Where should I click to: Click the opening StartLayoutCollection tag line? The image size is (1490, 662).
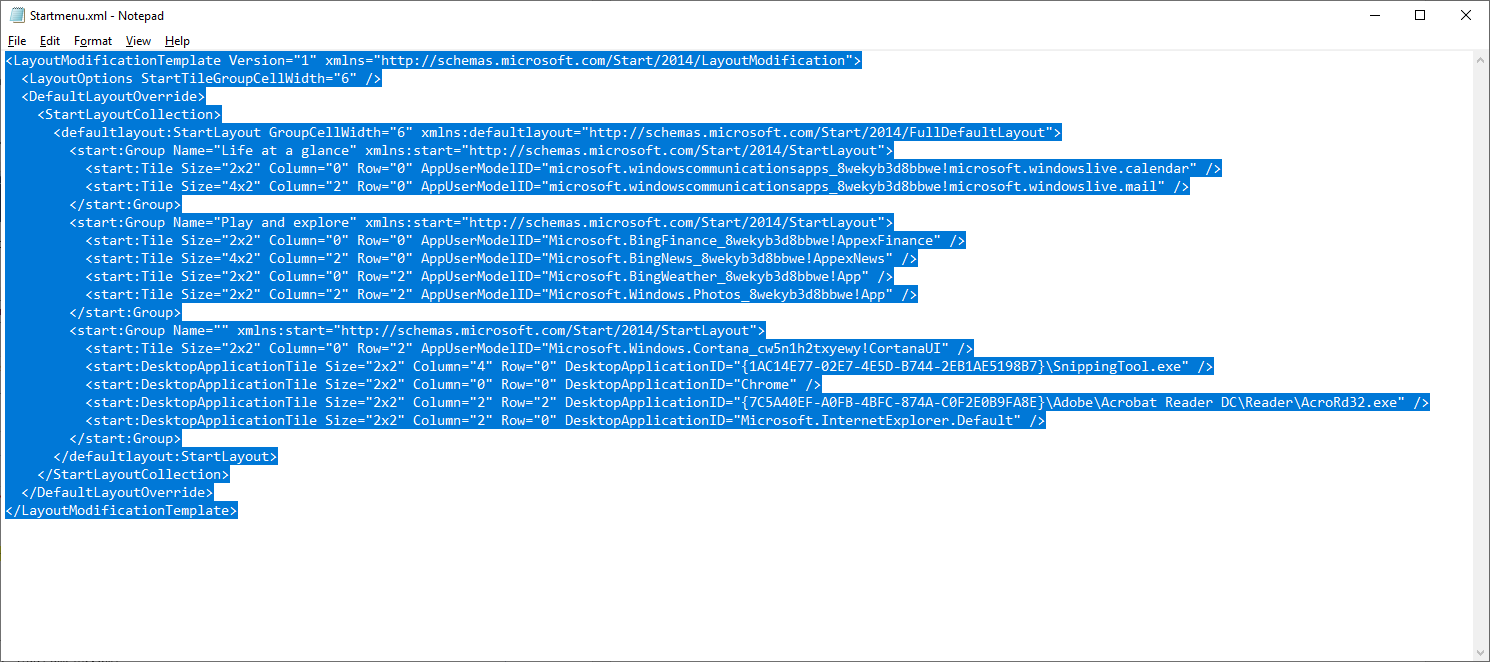[x=129, y=115]
